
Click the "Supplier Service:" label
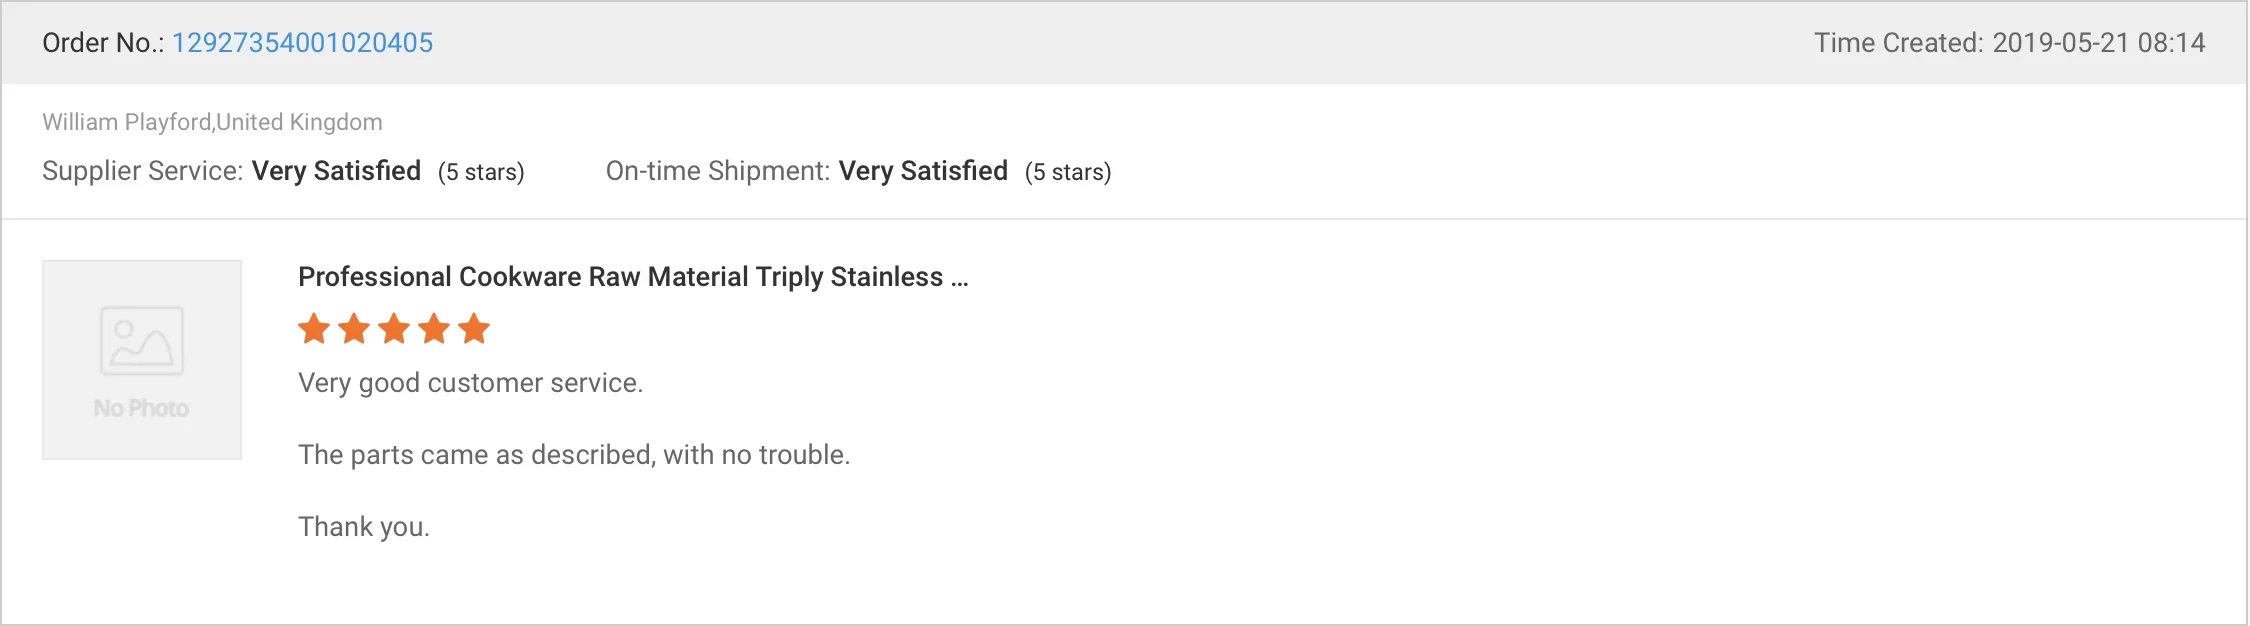click(x=142, y=171)
